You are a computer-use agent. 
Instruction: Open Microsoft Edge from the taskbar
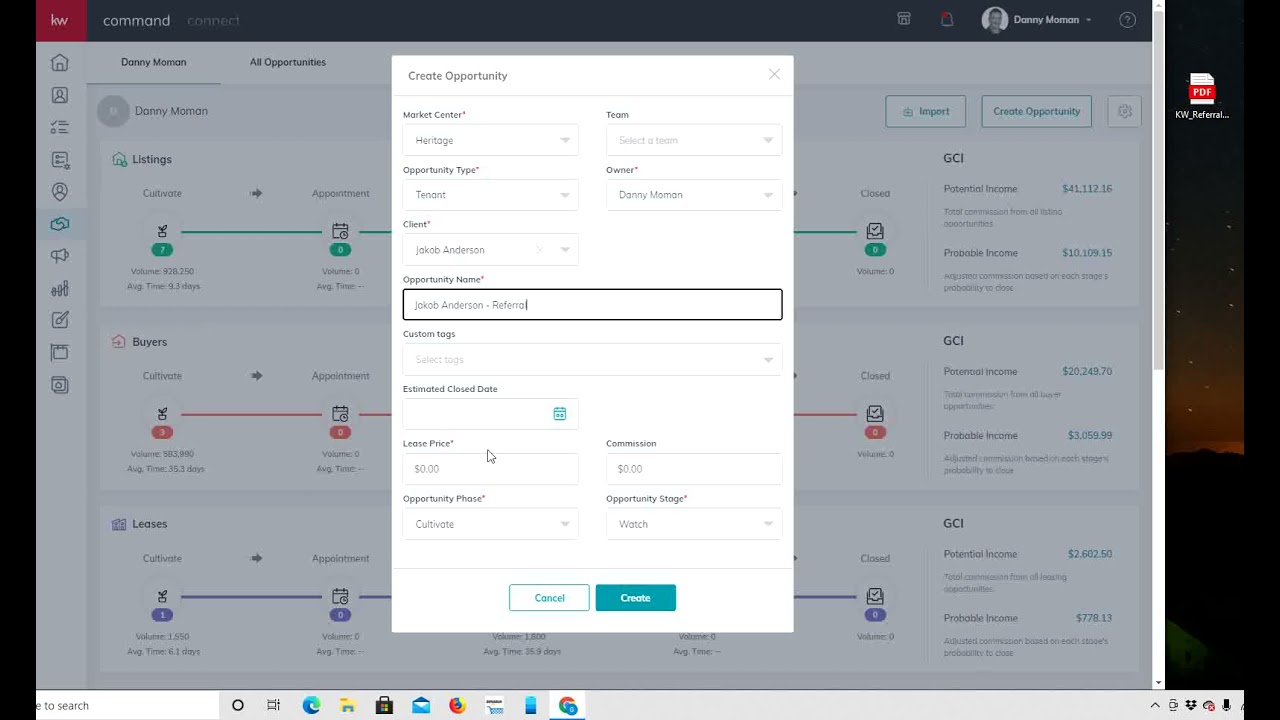coord(311,705)
